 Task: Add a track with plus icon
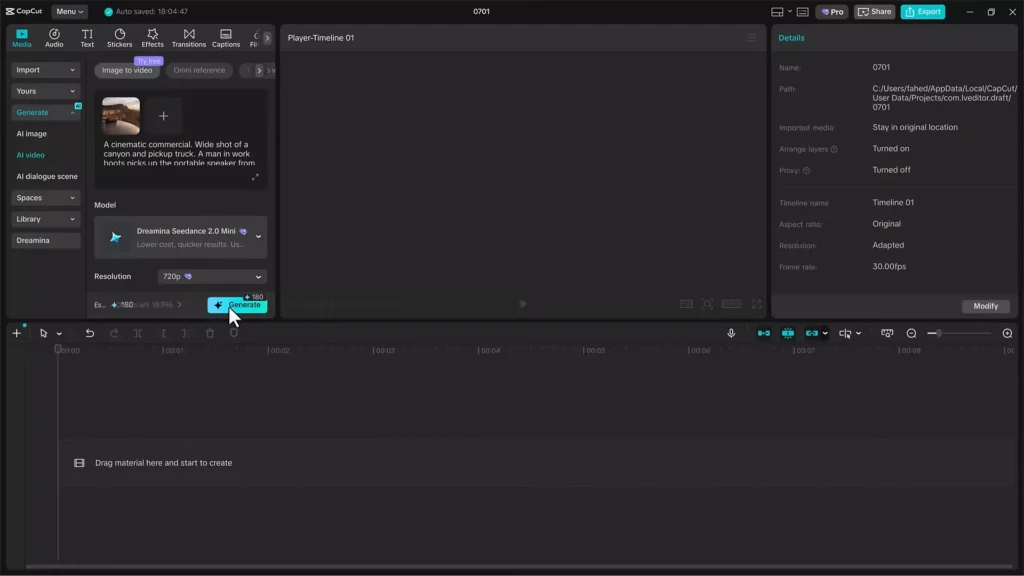point(17,334)
